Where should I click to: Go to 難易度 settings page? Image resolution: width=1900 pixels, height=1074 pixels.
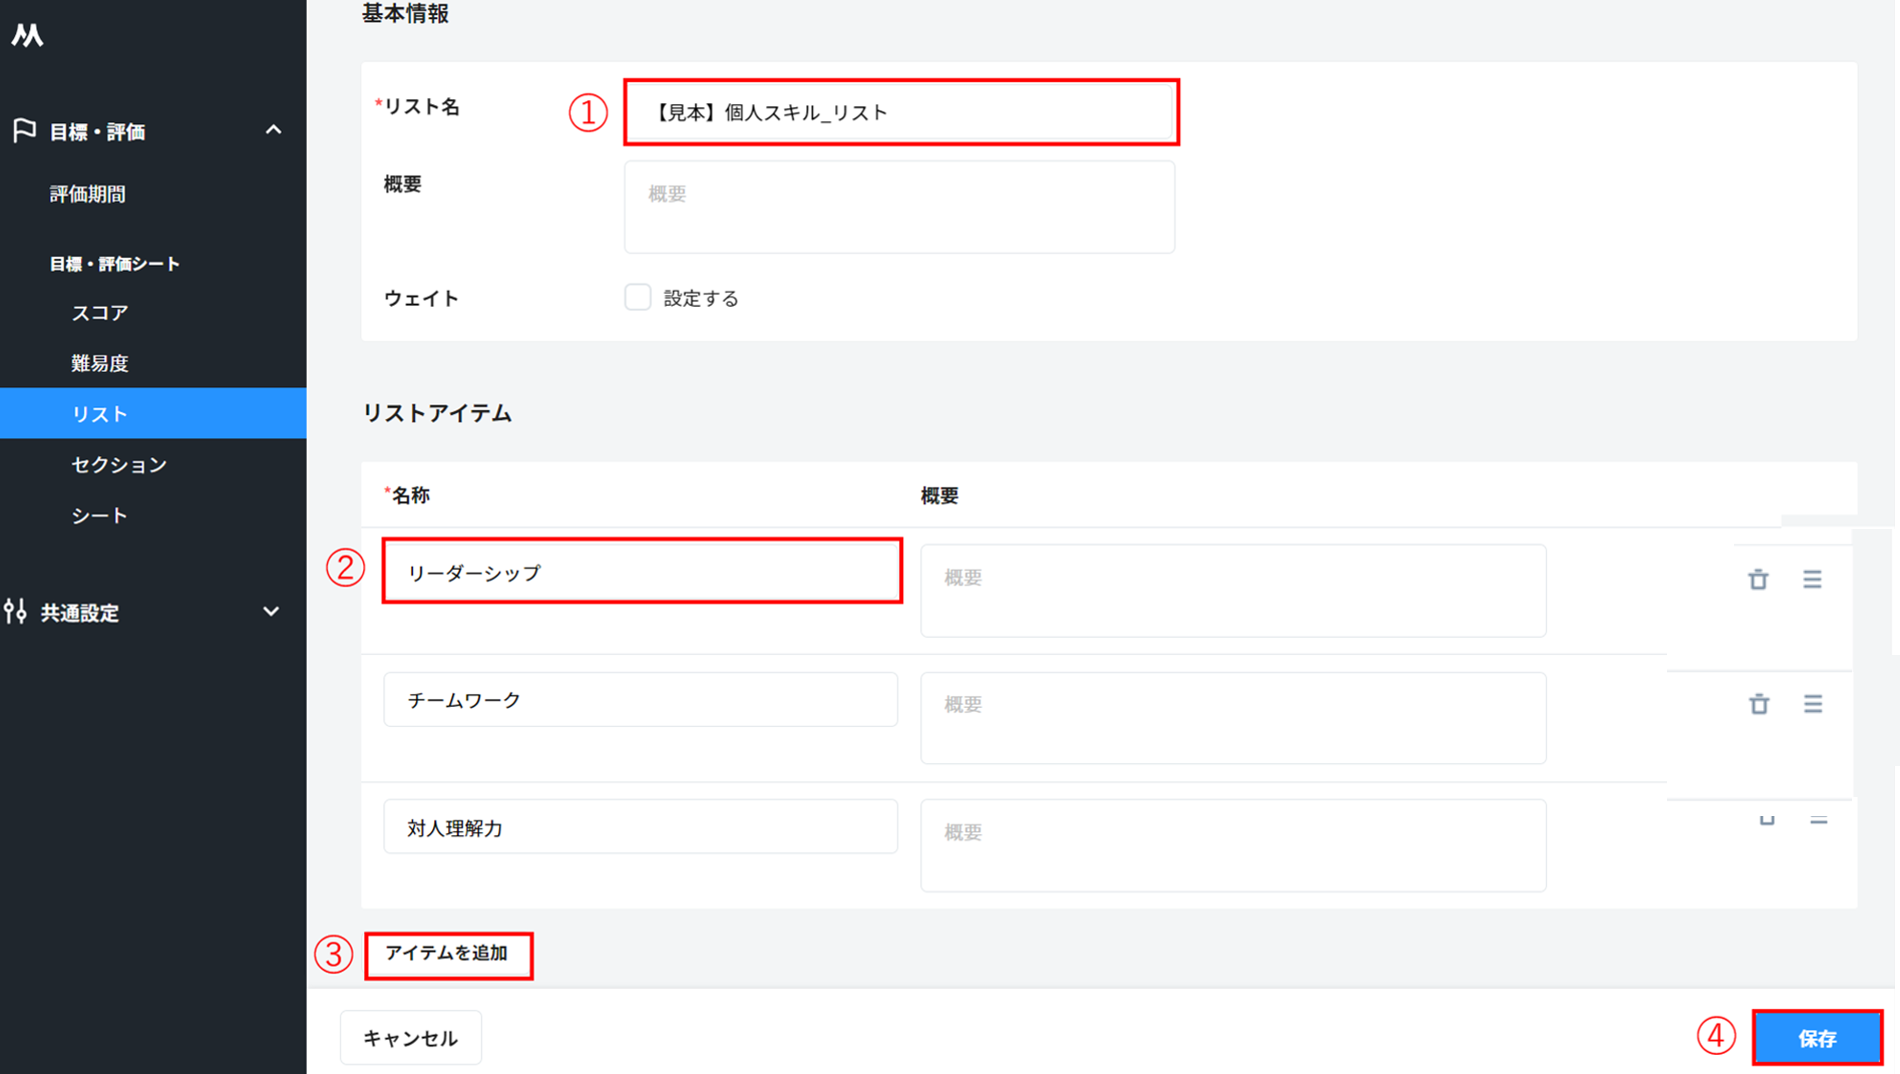[x=100, y=363]
